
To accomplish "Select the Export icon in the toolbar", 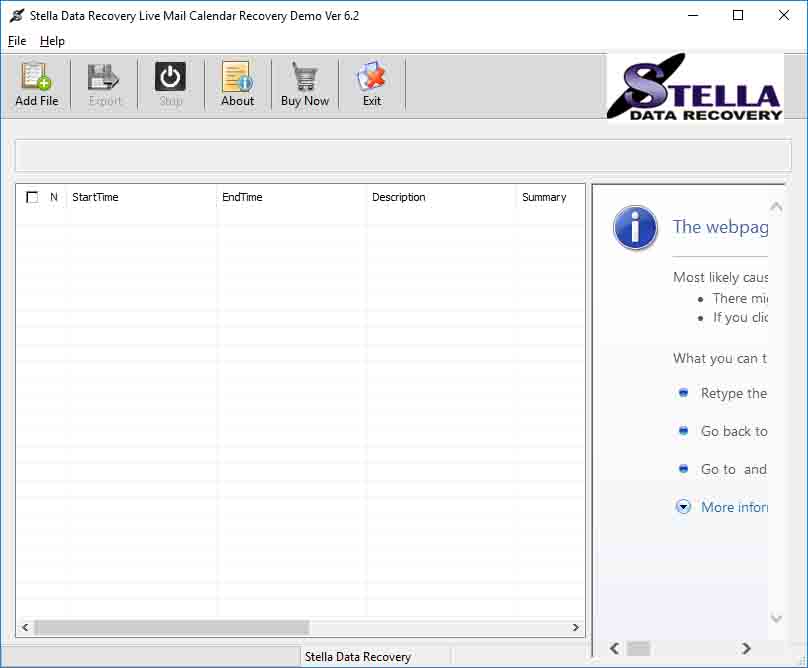I will pyautogui.click(x=103, y=83).
